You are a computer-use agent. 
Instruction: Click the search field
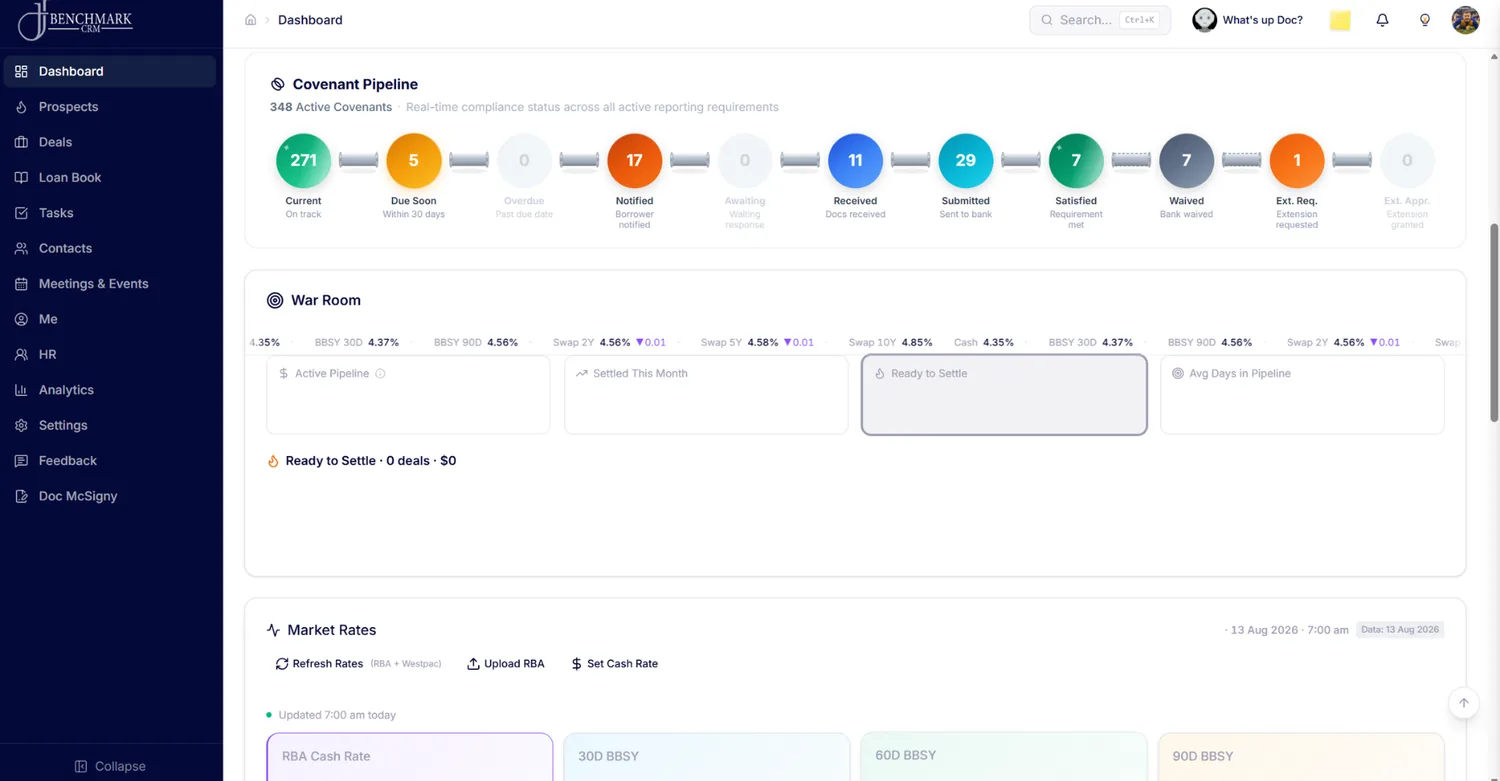pos(1100,20)
